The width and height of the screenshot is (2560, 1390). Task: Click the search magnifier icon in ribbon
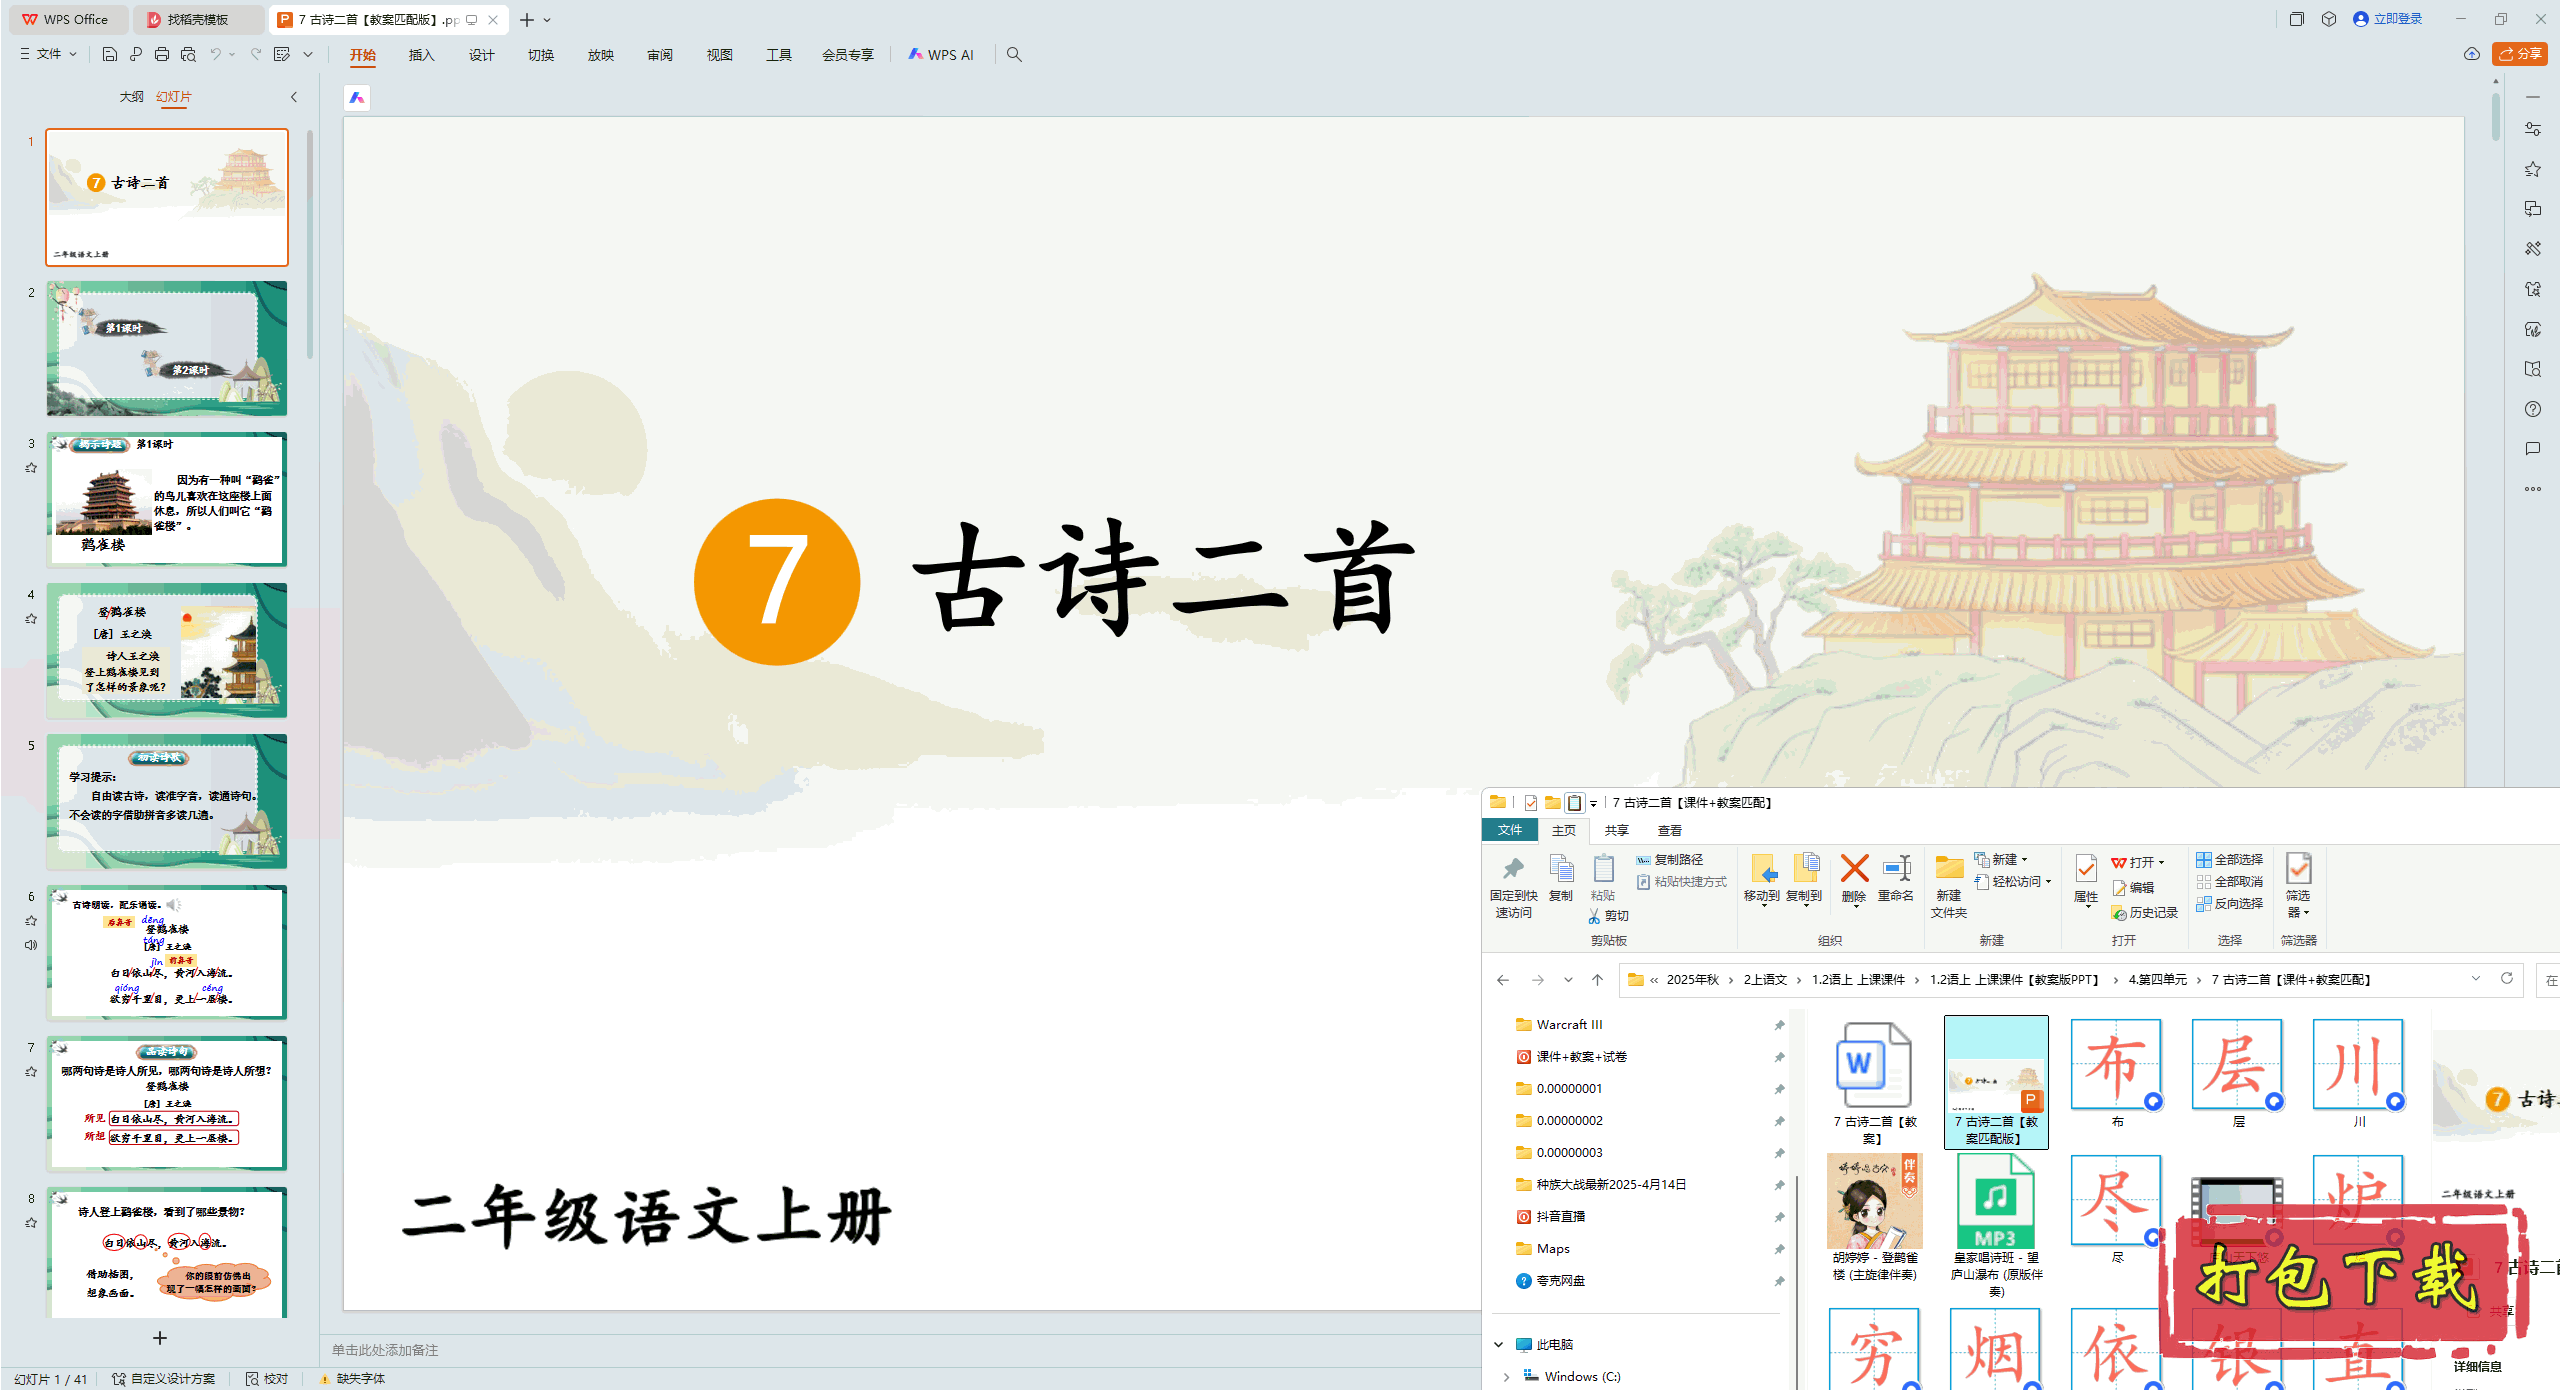pyautogui.click(x=1014, y=54)
